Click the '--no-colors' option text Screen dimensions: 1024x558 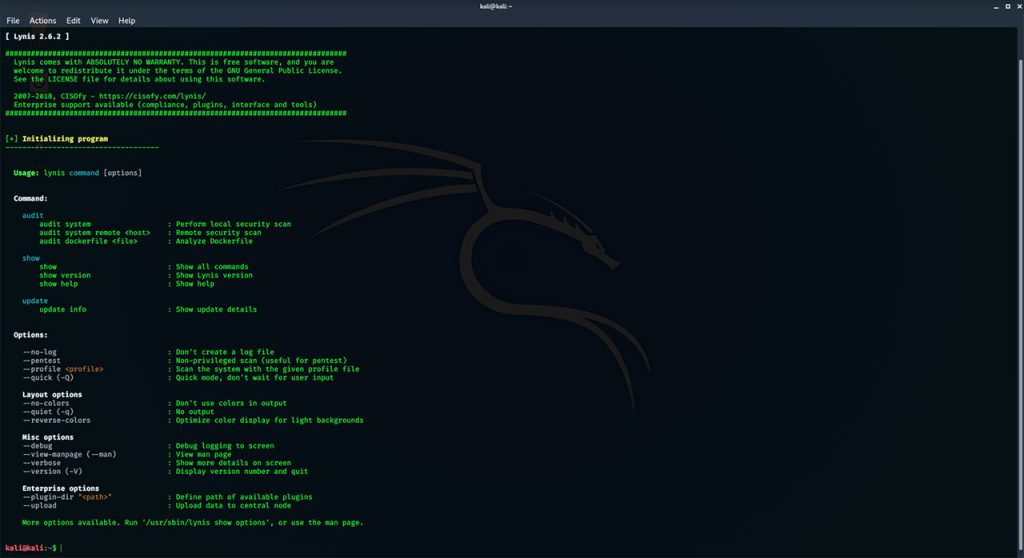[46, 403]
